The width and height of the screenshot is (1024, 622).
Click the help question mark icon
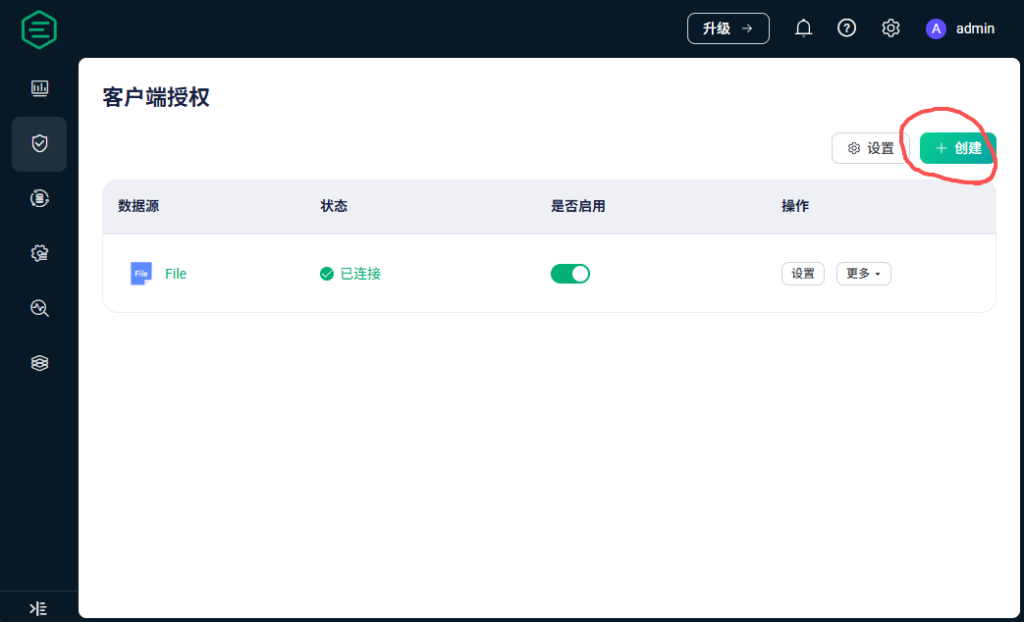(x=847, y=29)
